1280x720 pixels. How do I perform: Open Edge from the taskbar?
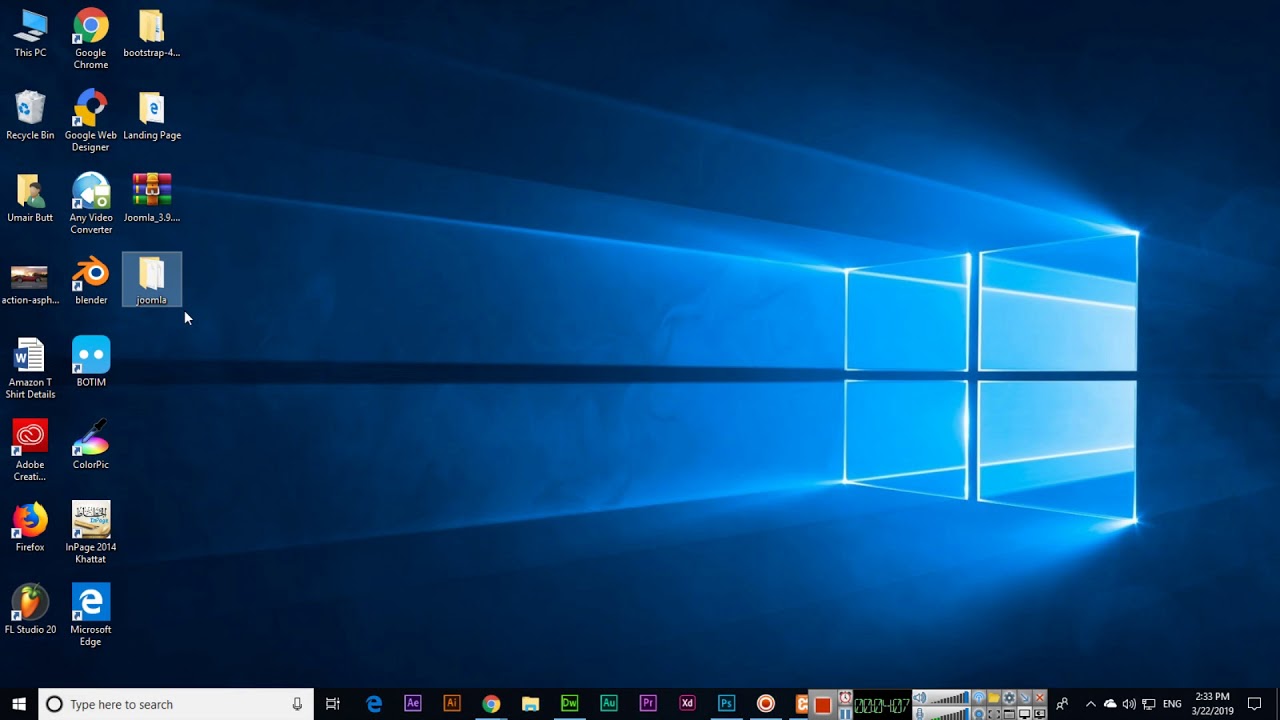click(374, 704)
